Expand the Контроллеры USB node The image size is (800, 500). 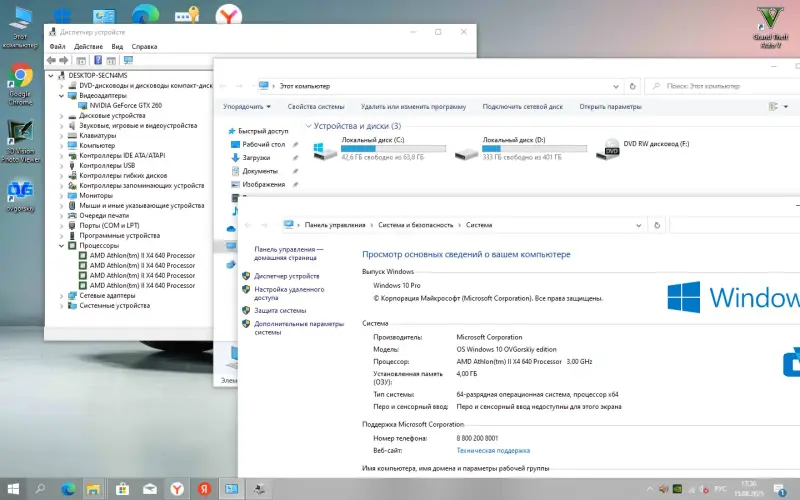point(61,166)
